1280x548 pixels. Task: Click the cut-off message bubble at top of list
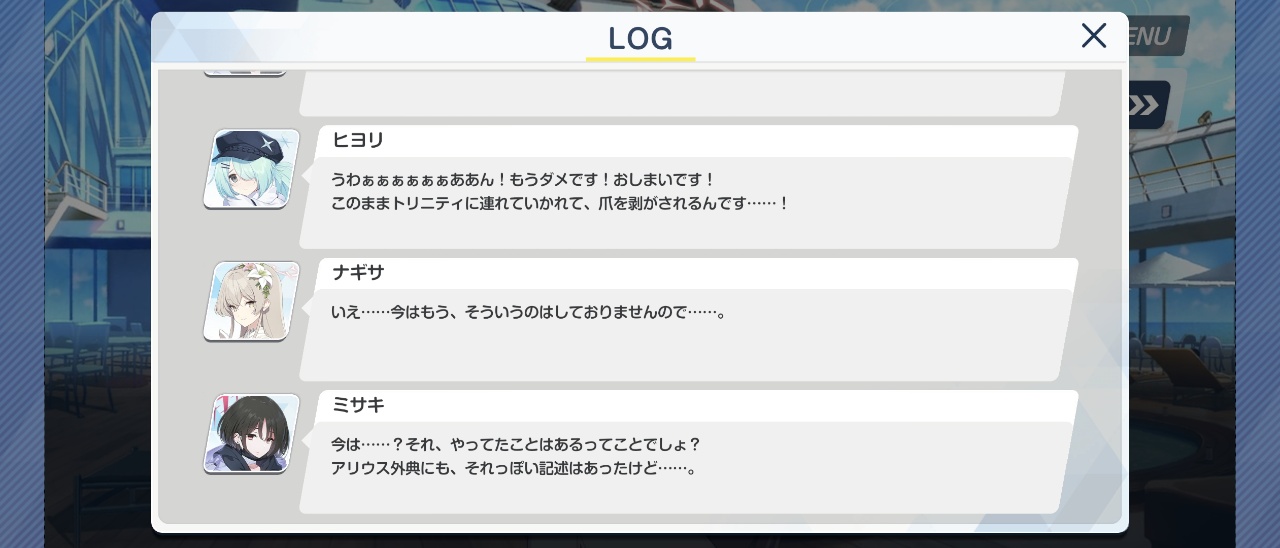[682, 93]
